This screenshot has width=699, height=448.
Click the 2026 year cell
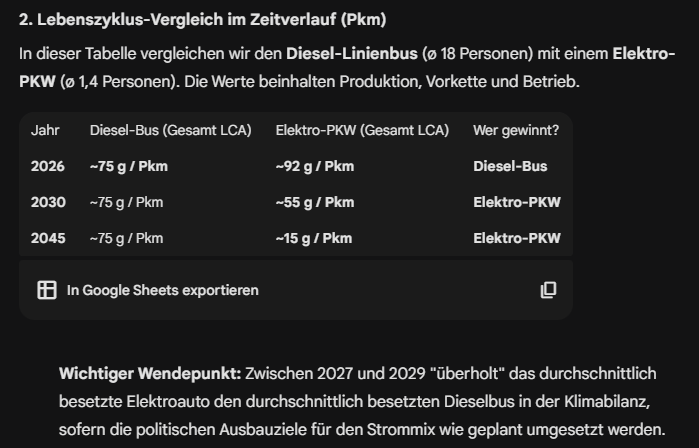coord(47,166)
